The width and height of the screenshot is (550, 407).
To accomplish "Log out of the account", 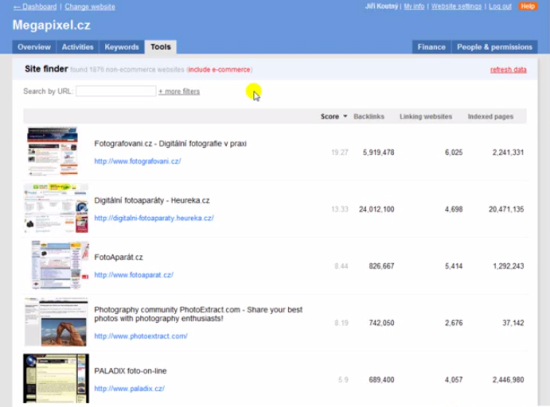I will point(500,6).
